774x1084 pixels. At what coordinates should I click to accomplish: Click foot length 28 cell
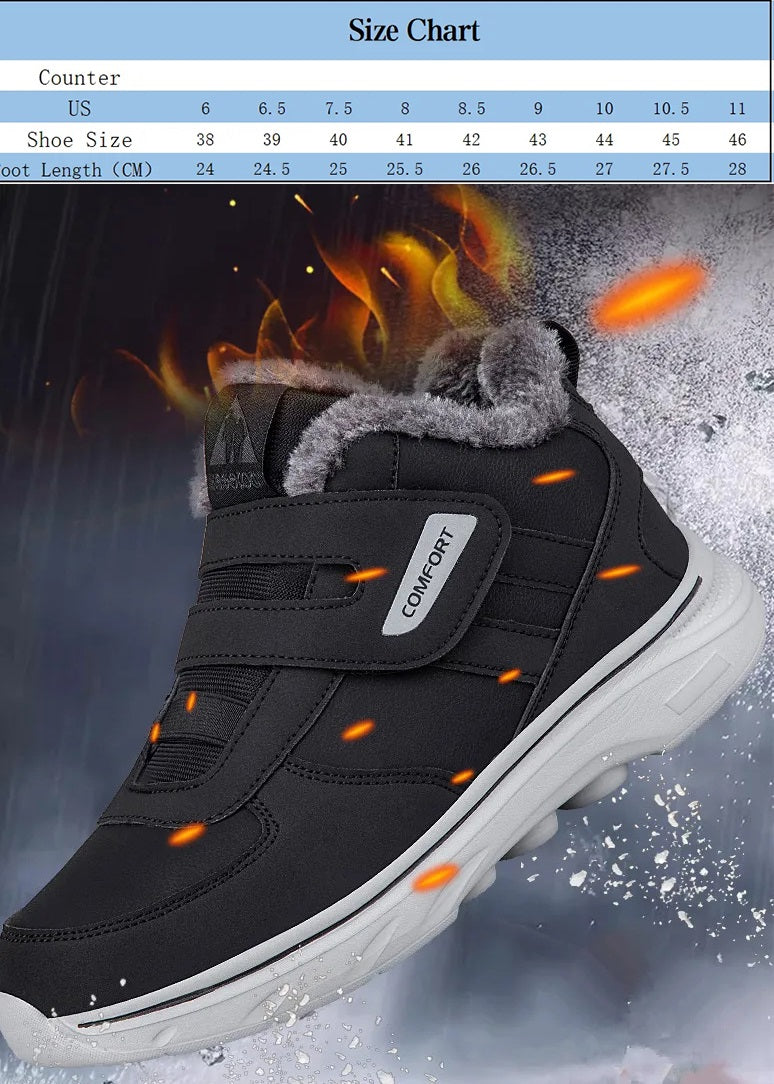point(737,169)
